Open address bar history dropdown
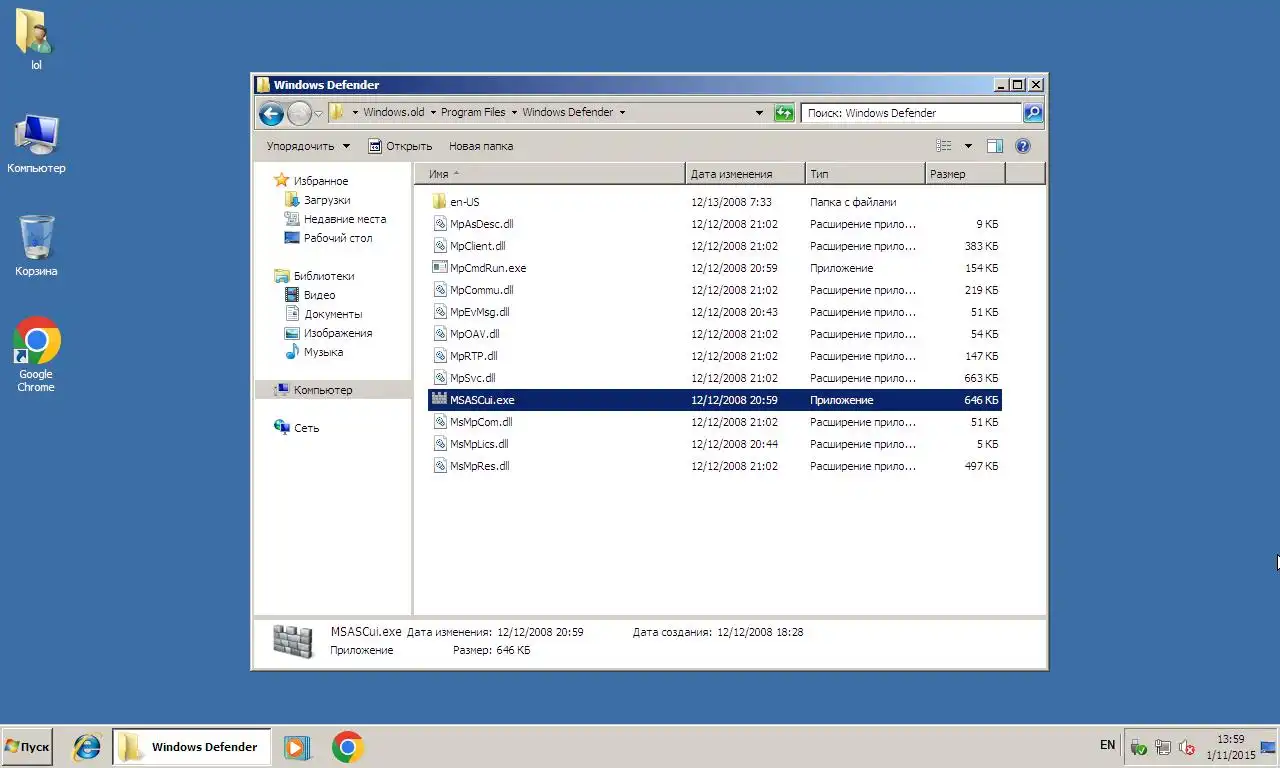 click(x=759, y=113)
